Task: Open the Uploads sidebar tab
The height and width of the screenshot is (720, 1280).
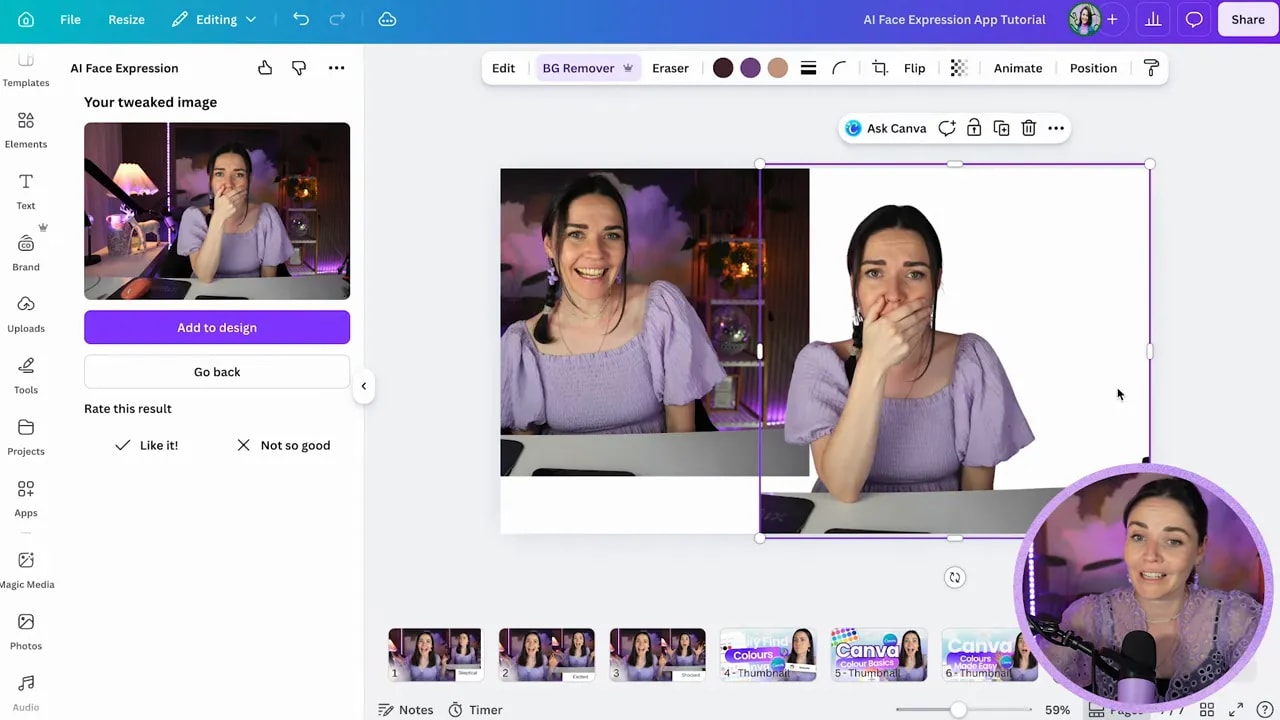Action: pos(26,314)
